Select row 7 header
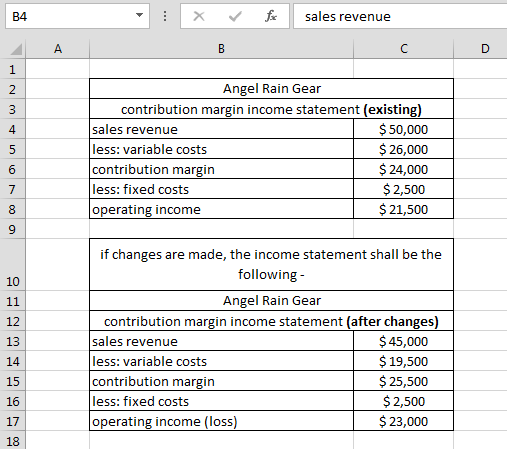This screenshot has height=449, width=507. 12,189
